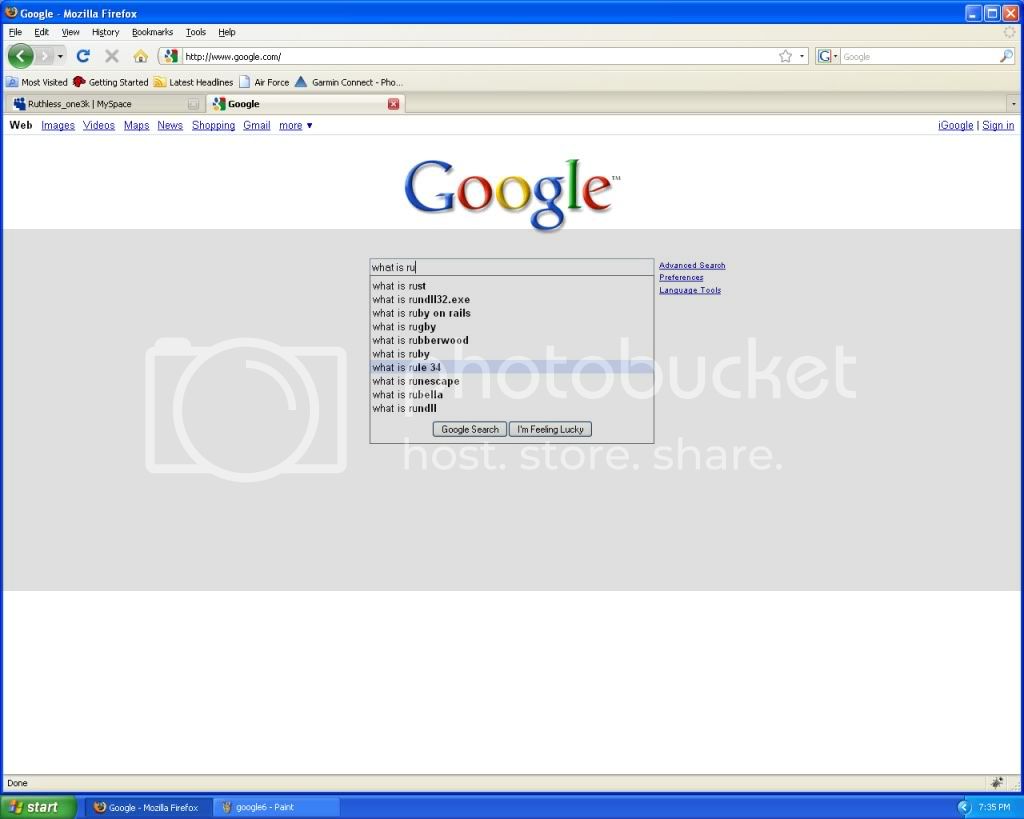Reload the page with the refresh icon
This screenshot has height=819, width=1024.
[x=83, y=56]
